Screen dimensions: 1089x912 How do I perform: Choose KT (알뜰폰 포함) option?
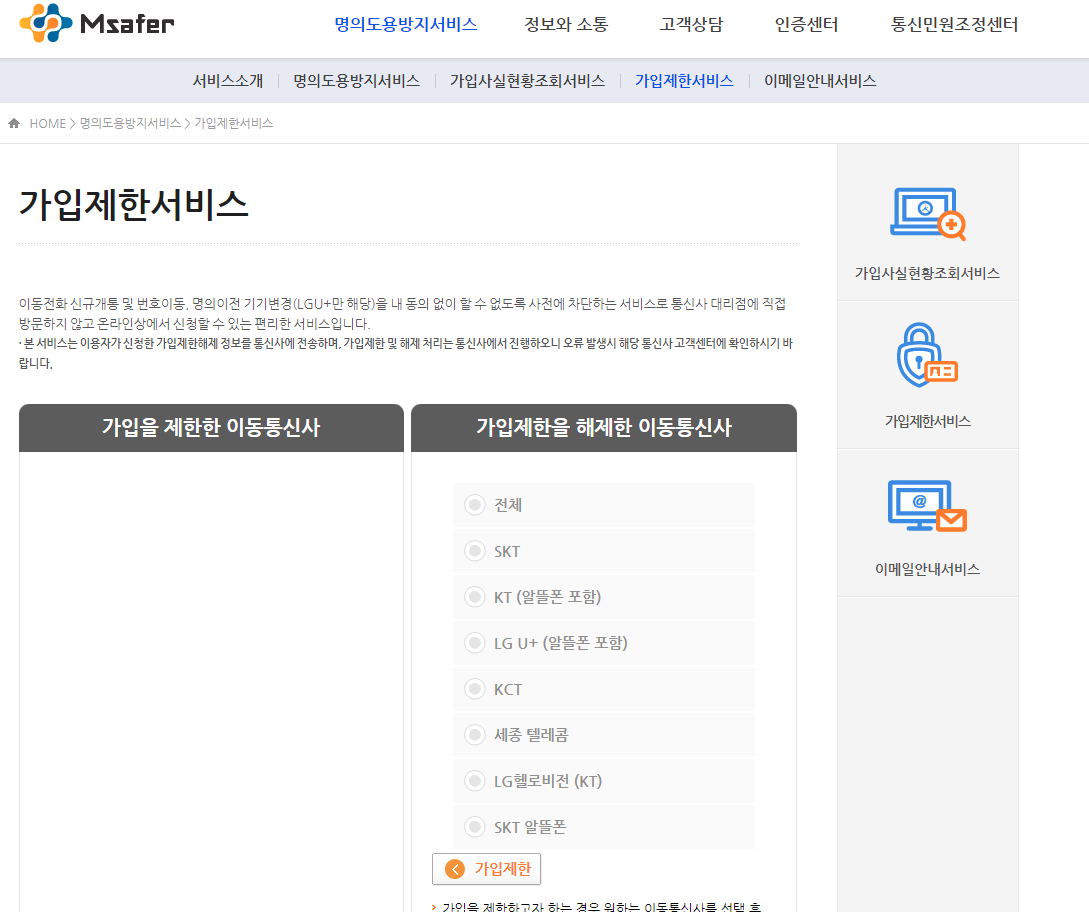[473, 596]
